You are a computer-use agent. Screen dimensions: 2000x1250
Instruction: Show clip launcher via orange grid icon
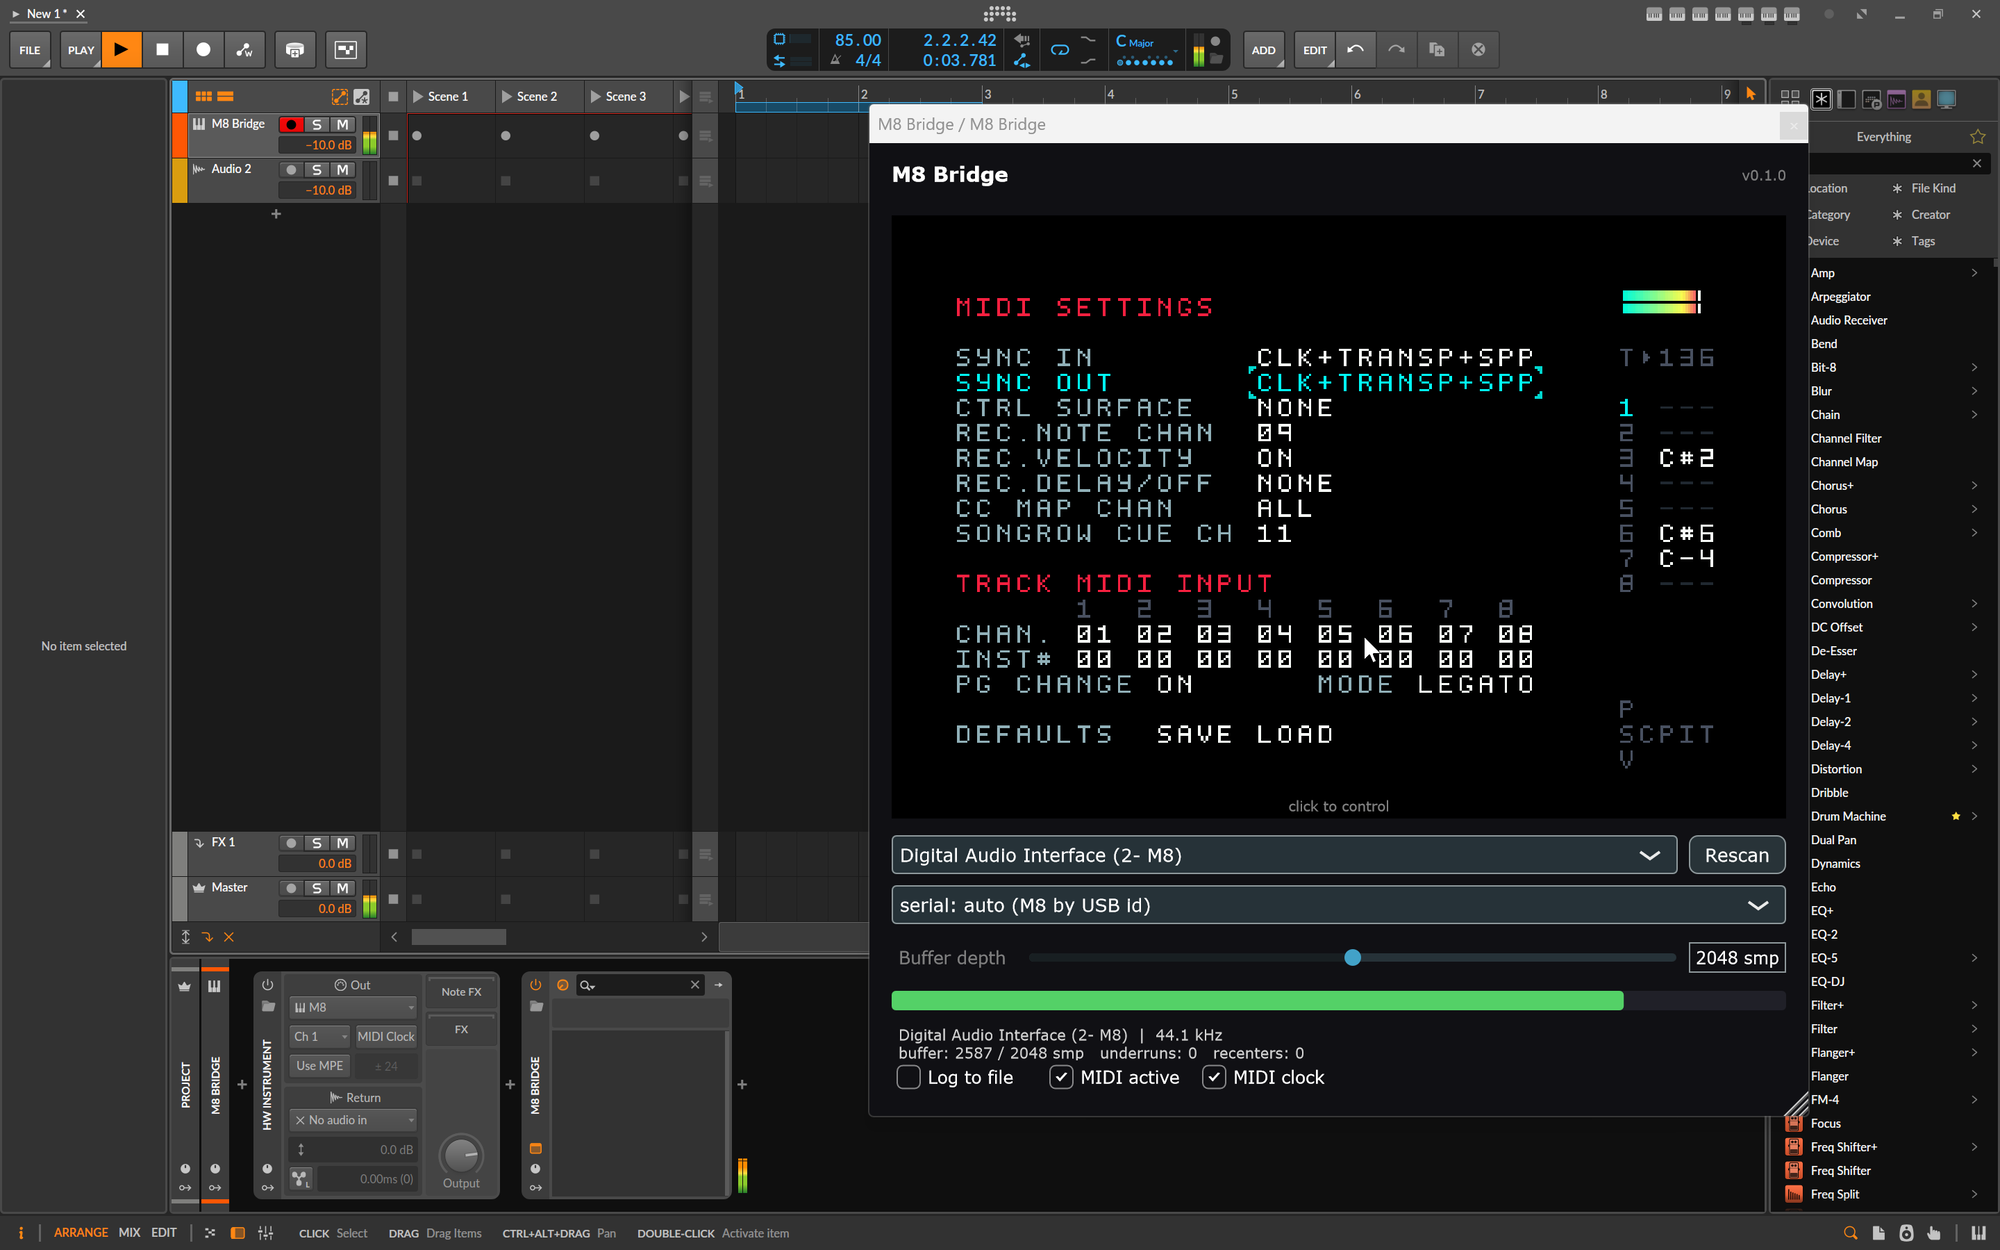(203, 96)
